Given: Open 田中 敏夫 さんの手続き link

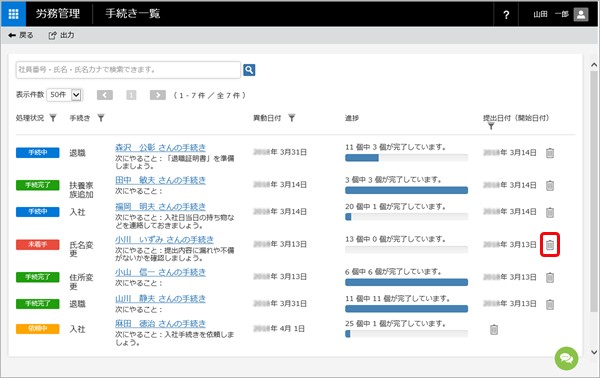Looking at the screenshot, I should point(160,180).
